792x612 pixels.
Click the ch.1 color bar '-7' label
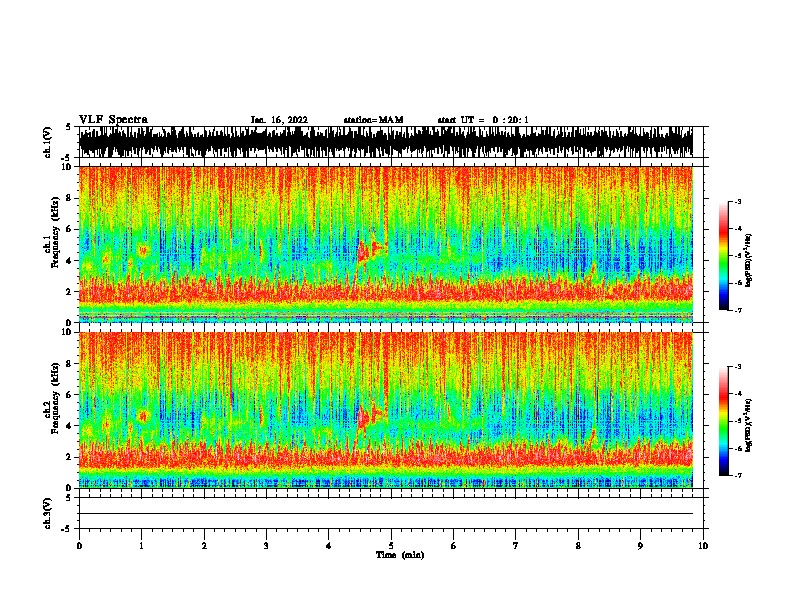click(737, 310)
